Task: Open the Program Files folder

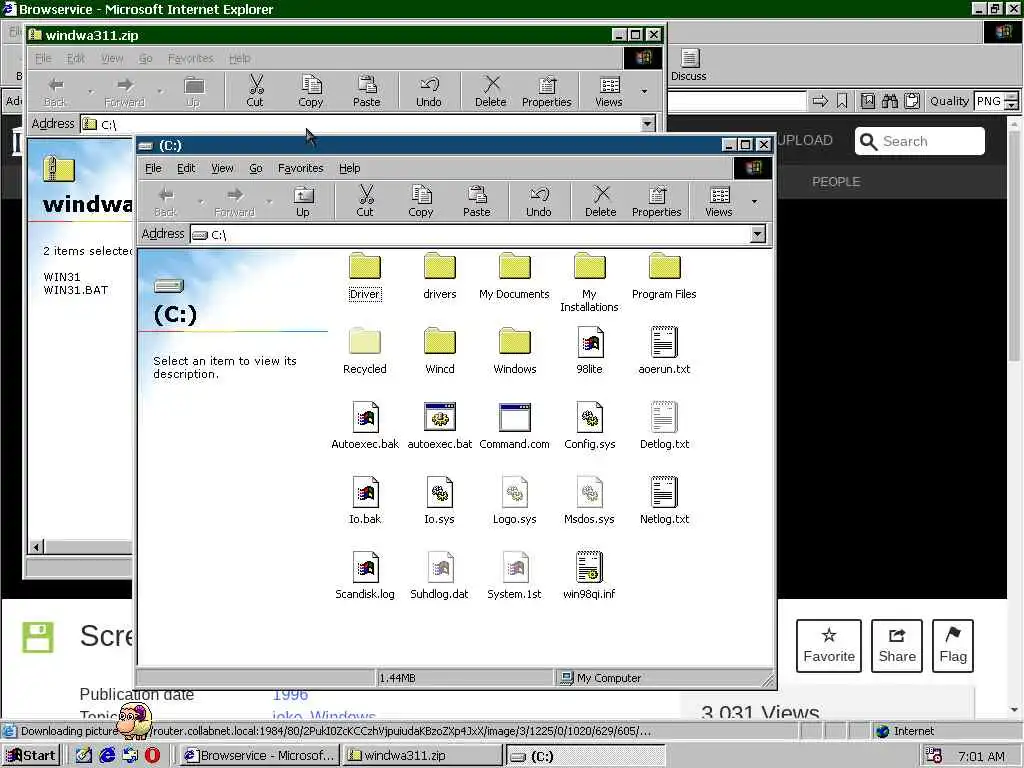Action: [664, 276]
